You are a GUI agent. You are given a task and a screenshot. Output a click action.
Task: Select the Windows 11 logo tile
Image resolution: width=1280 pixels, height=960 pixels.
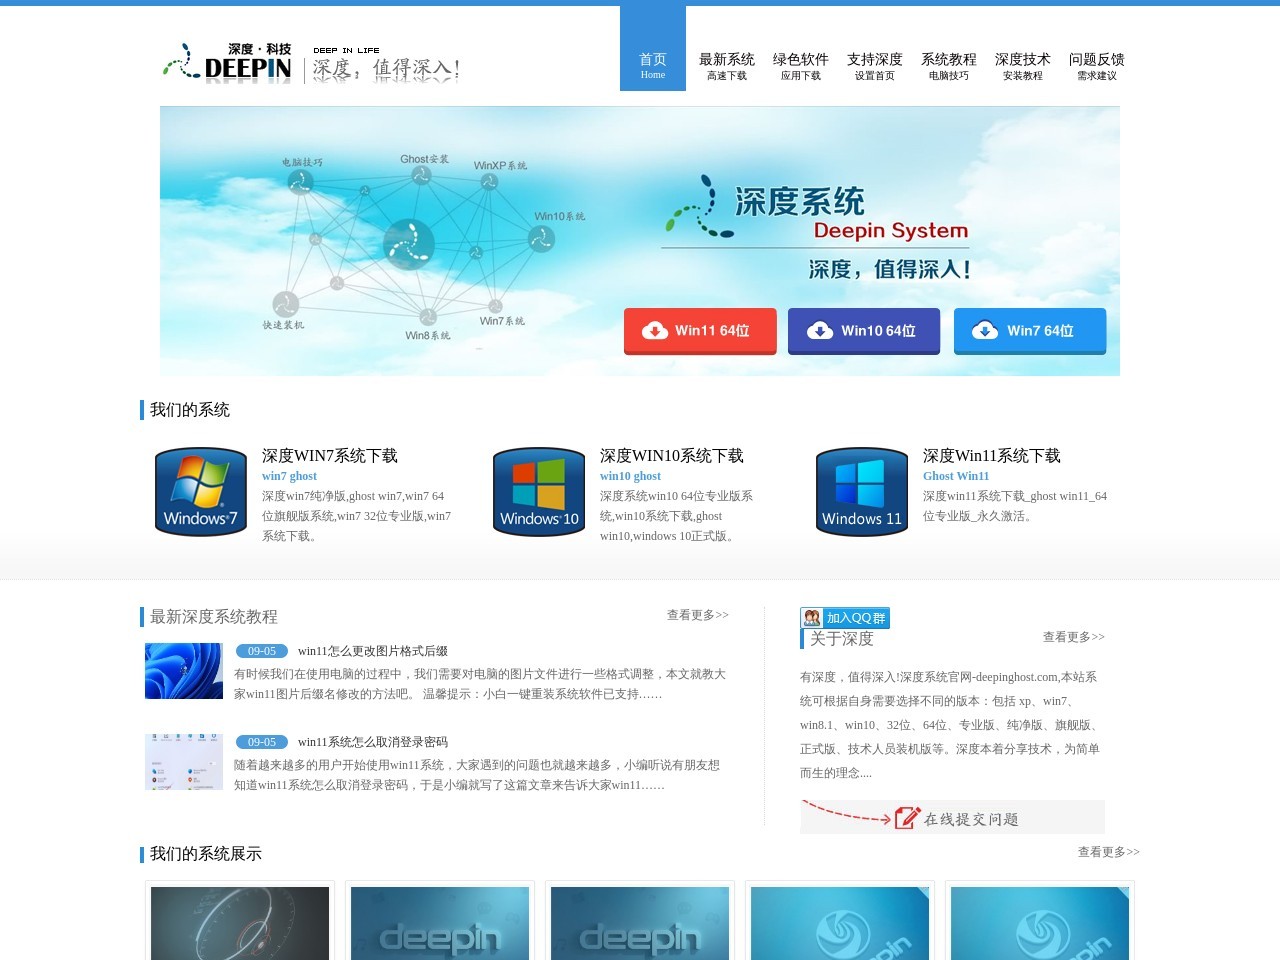tap(862, 492)
